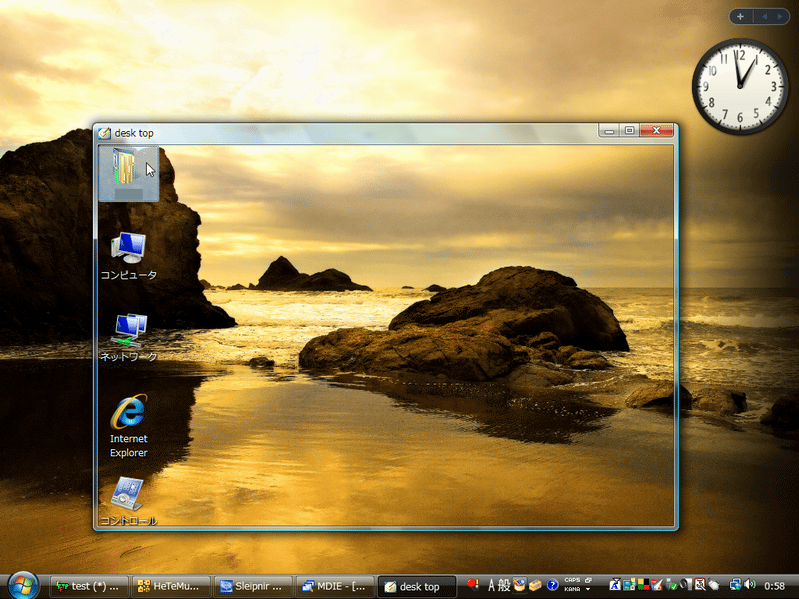Show next gadgets page with right arrow

[778, 16]
